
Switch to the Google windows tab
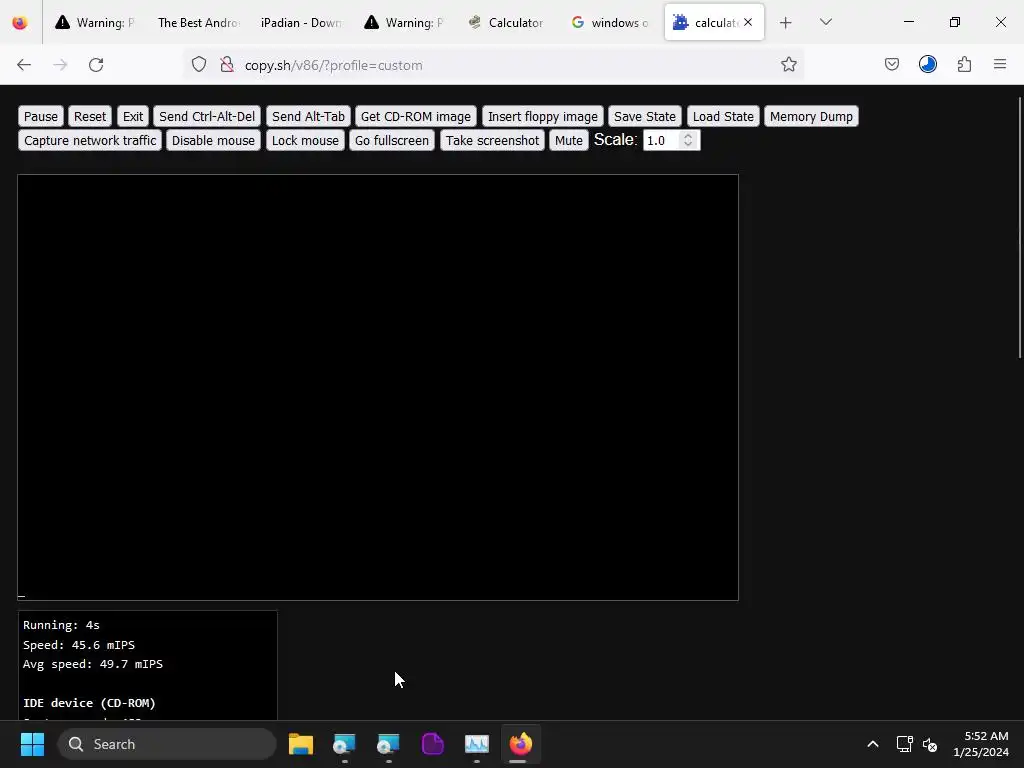(x=610, y=23)
